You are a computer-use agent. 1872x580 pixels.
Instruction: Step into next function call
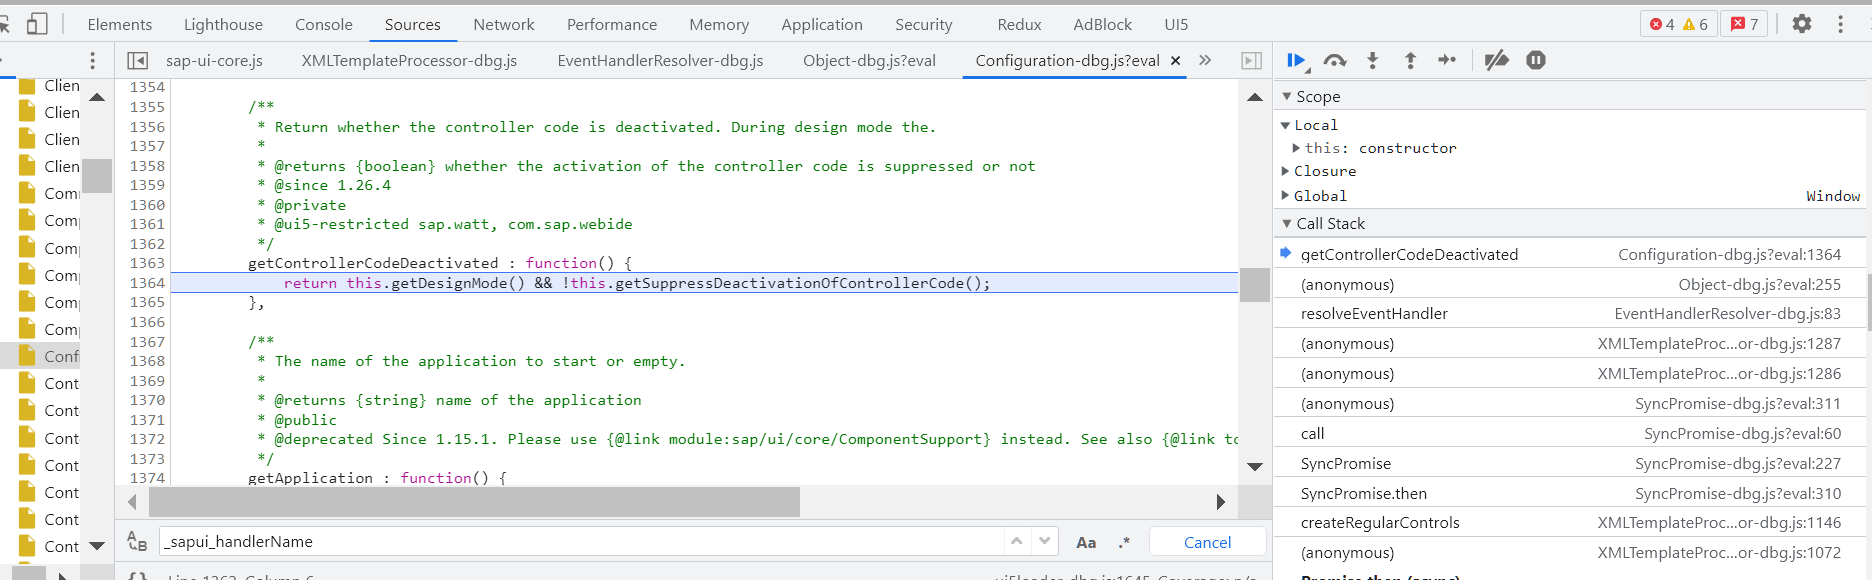1372,61
